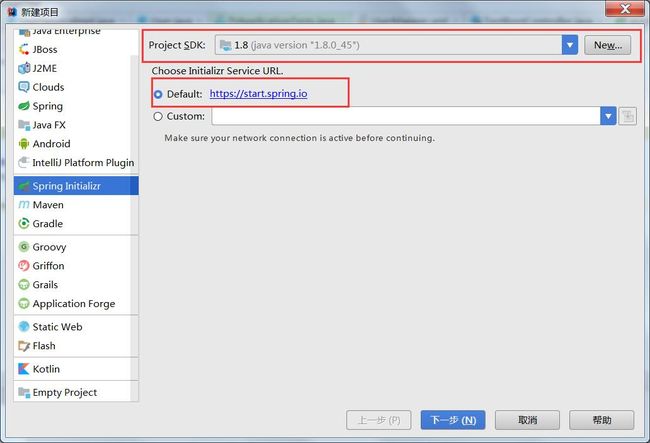Click the Application Forge list label
This screenshot has height=443, width=650.
[74, 304]
